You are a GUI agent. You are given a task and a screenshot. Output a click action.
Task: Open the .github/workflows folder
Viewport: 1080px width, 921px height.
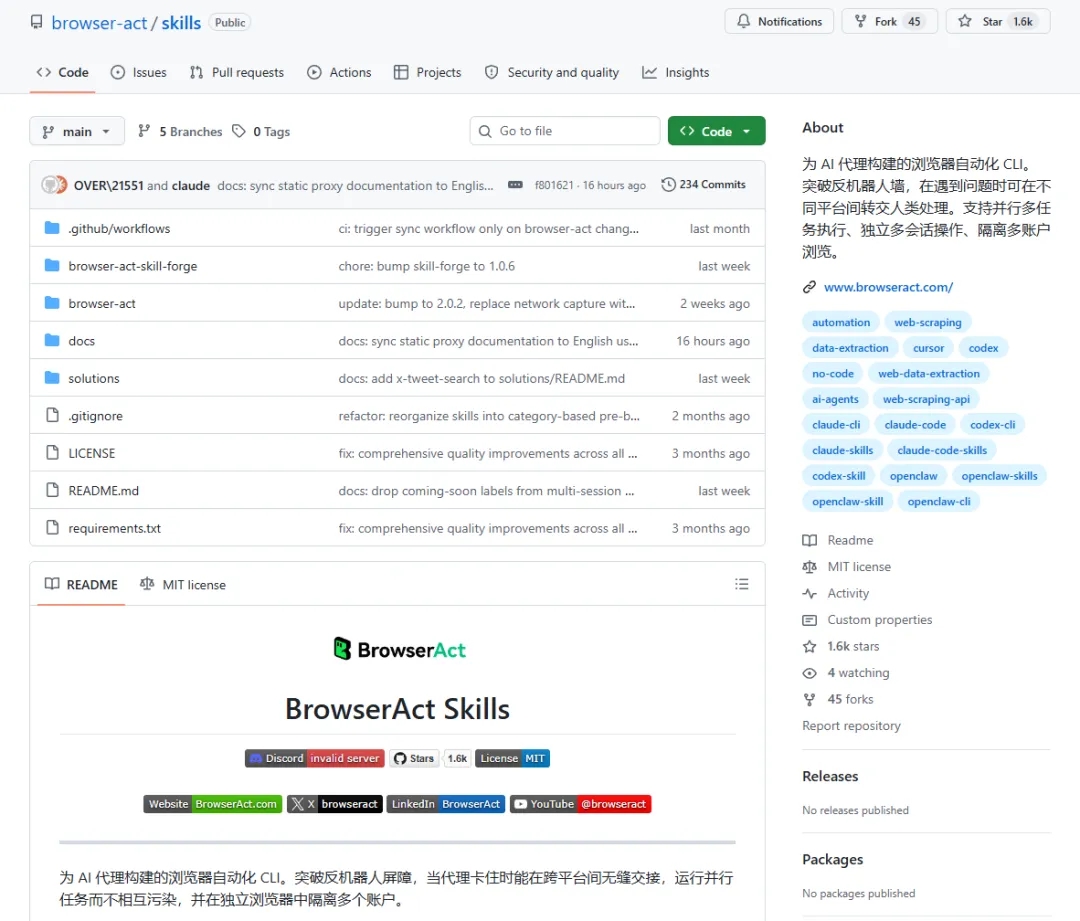coord(119,229)
